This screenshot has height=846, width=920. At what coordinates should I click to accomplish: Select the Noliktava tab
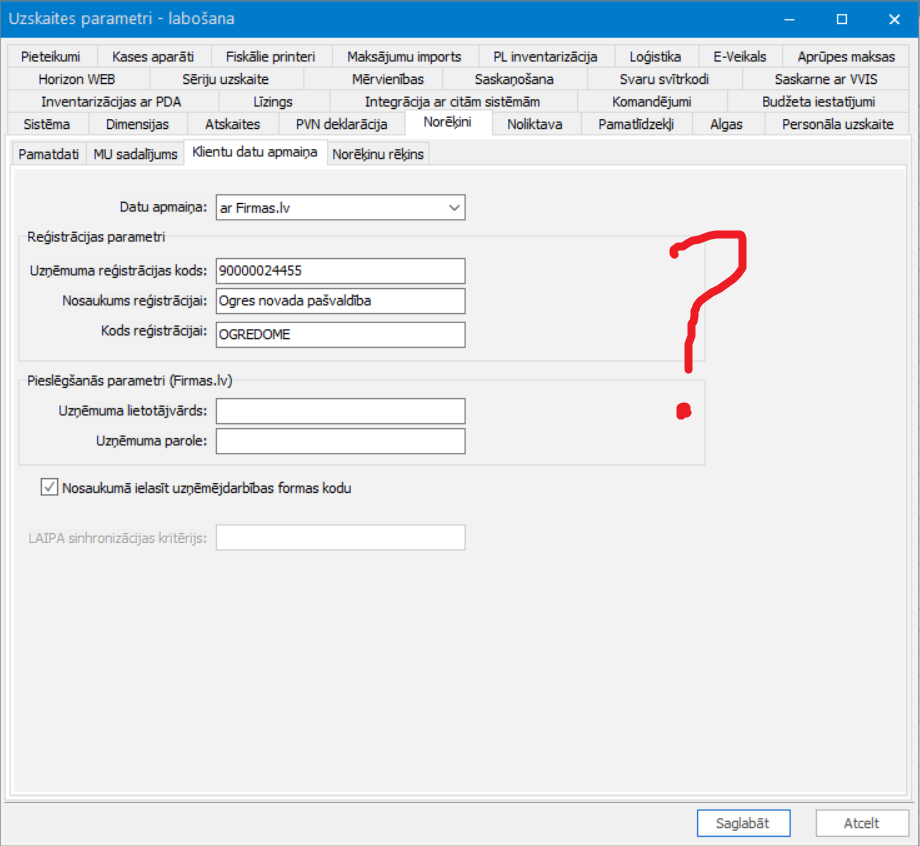535,124
